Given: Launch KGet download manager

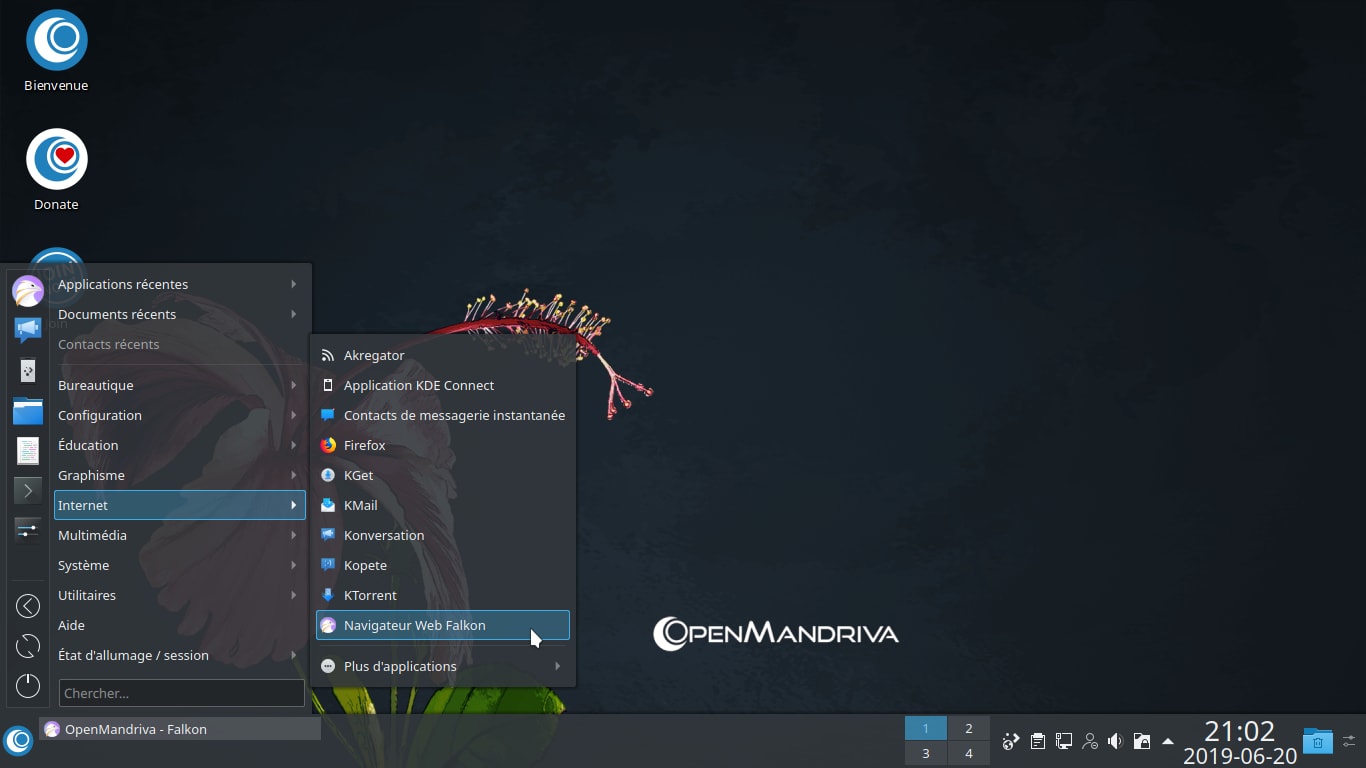Looking at the screenshot, I should tap(443, 475).
